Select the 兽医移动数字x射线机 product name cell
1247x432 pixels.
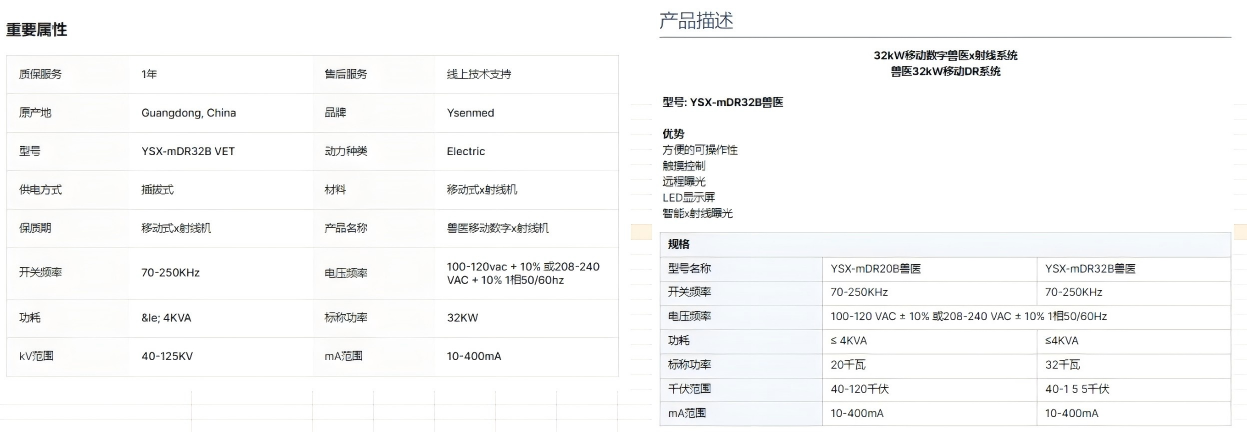497,228
